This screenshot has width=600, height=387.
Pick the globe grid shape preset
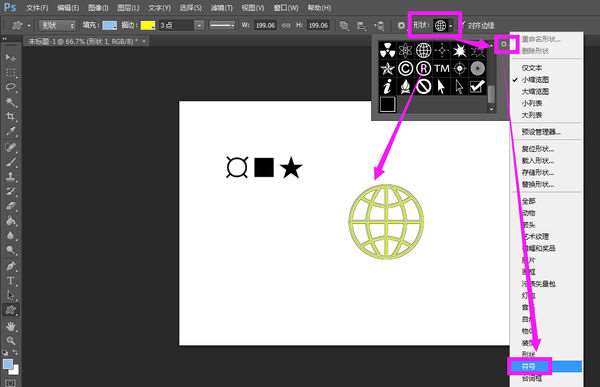[423, 50]
